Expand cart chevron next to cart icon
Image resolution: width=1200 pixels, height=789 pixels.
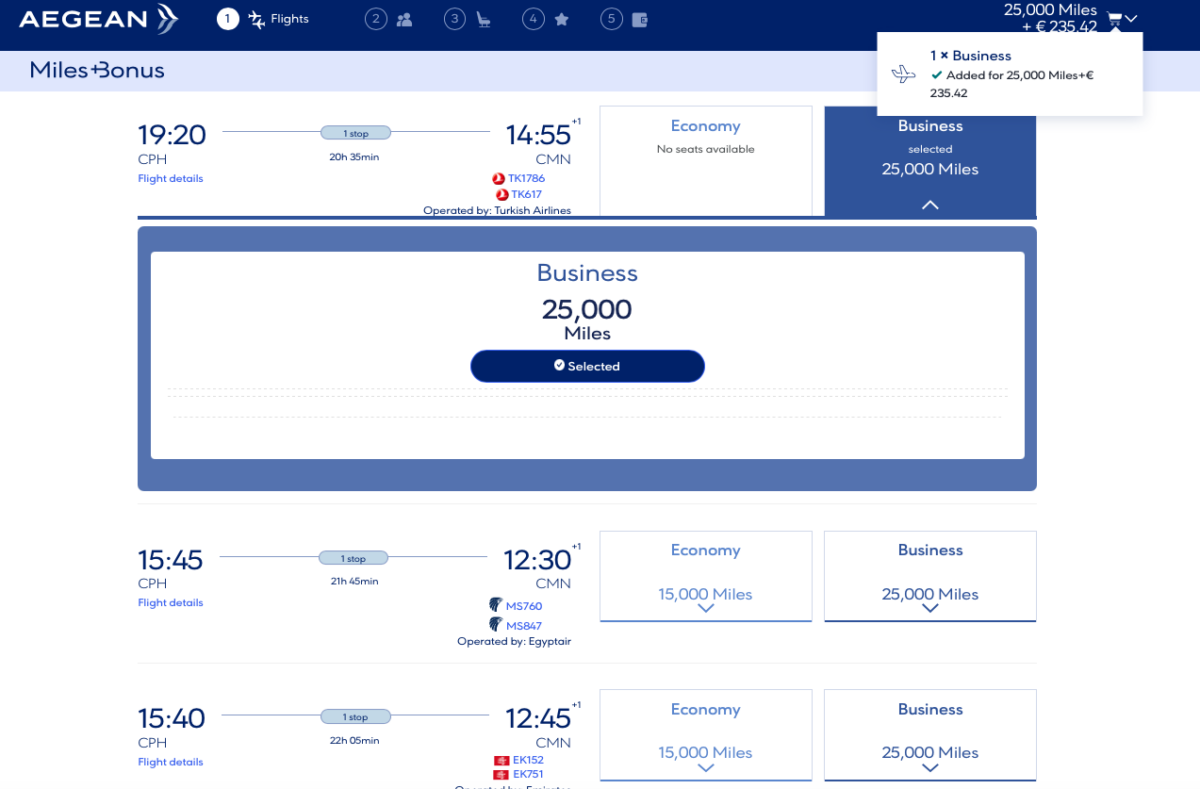(1131, 18)
